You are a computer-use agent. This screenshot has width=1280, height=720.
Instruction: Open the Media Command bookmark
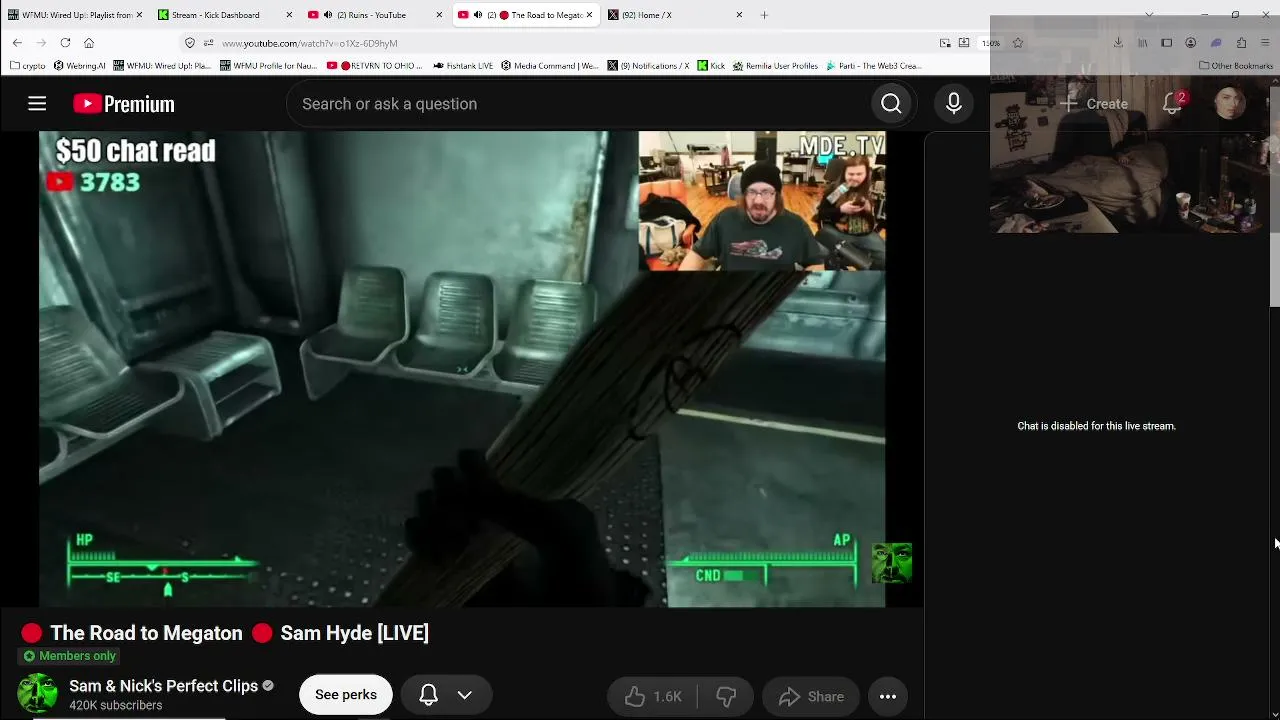coord(549,66)
